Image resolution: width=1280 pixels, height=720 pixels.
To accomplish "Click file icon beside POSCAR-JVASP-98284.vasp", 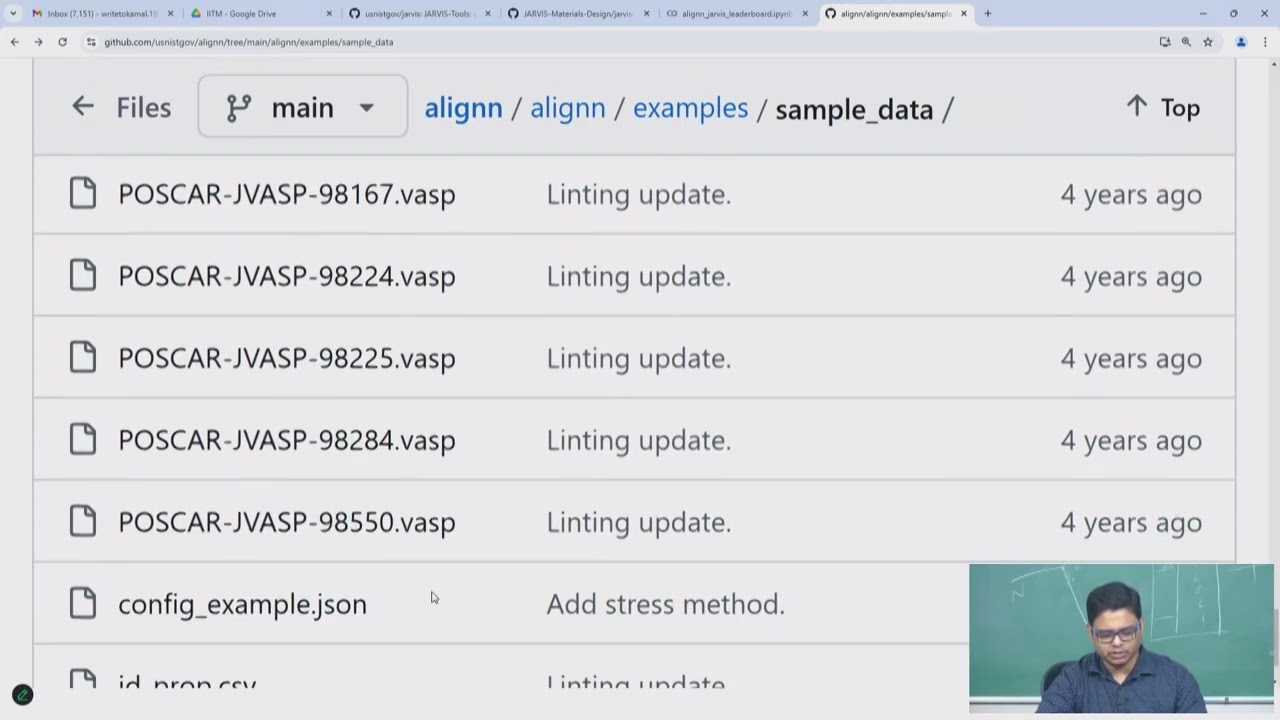I will click(83, 439).
